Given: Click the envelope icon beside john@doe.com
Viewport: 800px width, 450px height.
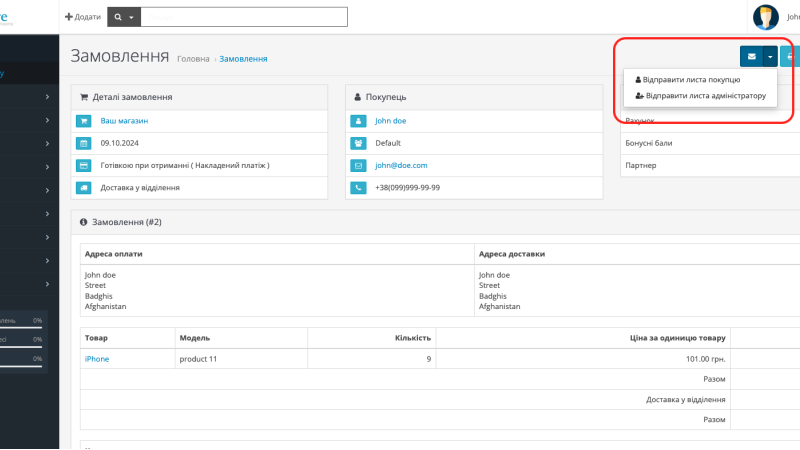Looking at the screenshot, I should point(358,165).
